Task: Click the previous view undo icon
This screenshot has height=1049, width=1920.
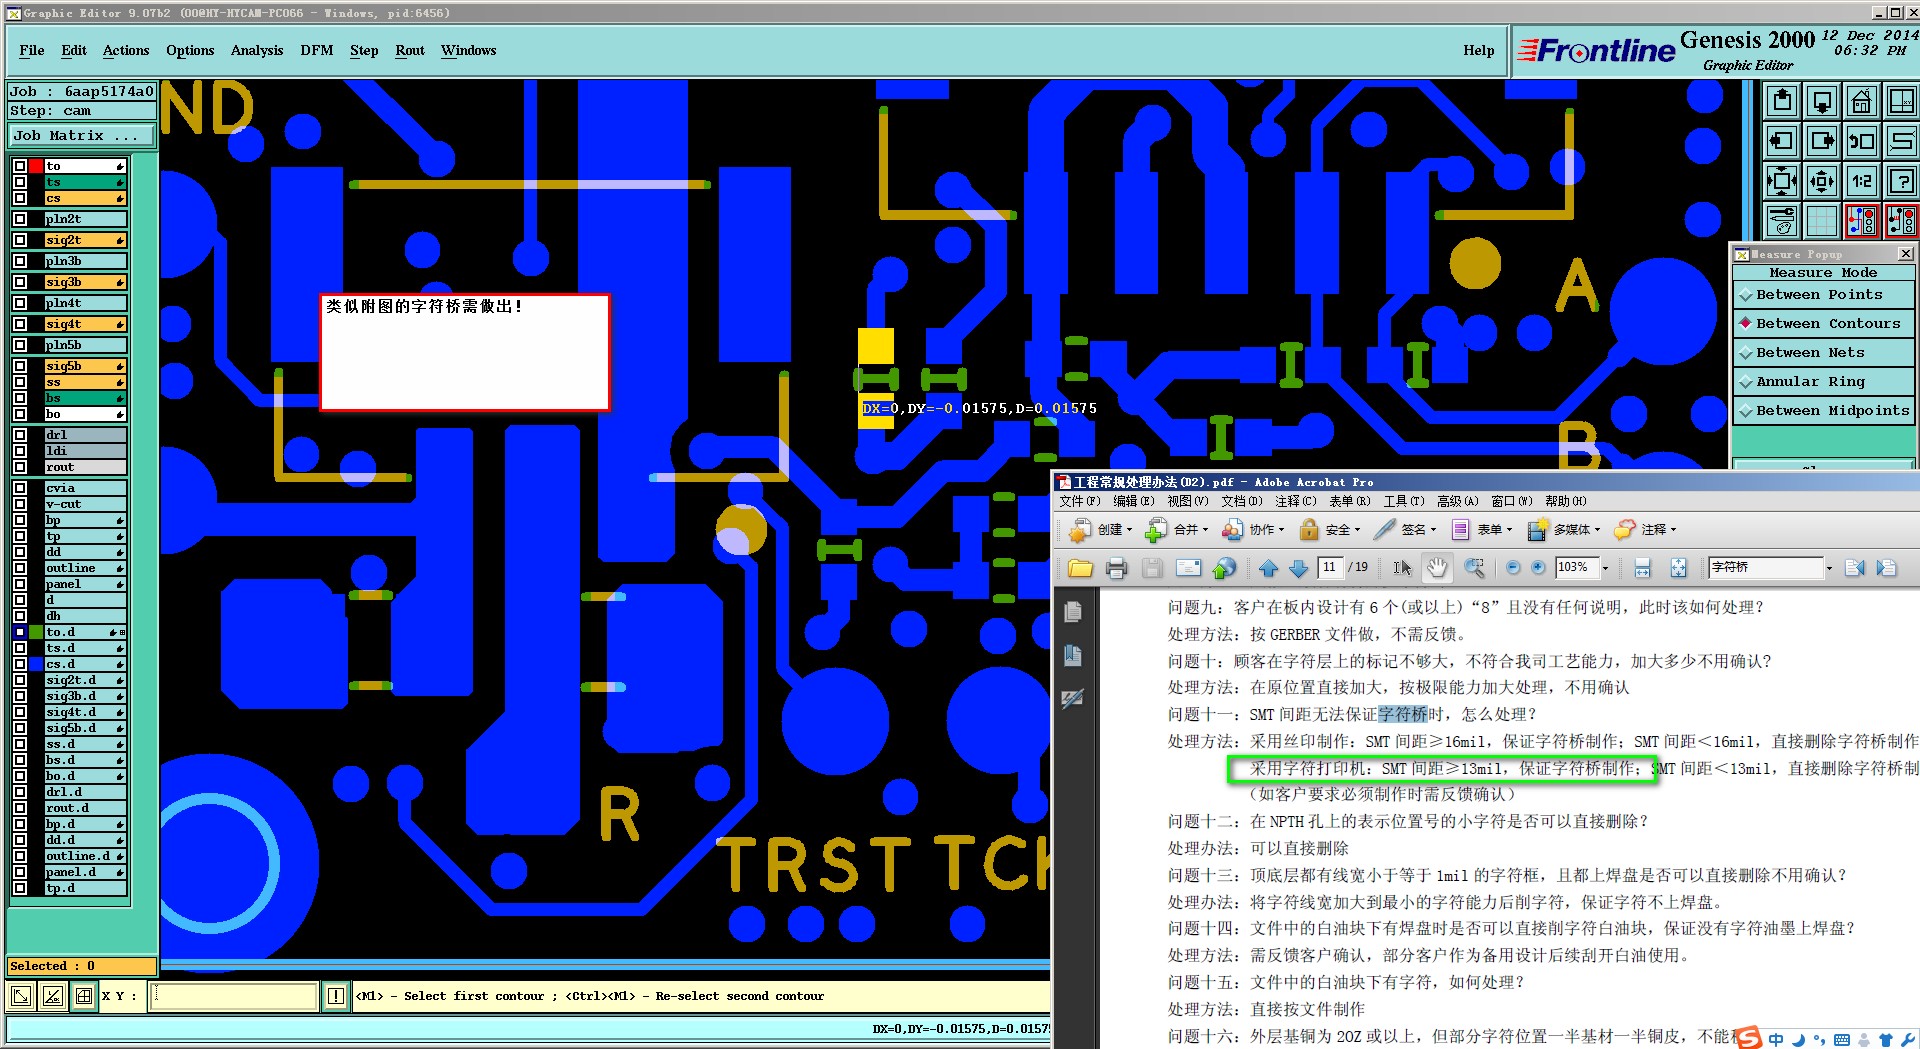Action: [x=1862, y=141]
